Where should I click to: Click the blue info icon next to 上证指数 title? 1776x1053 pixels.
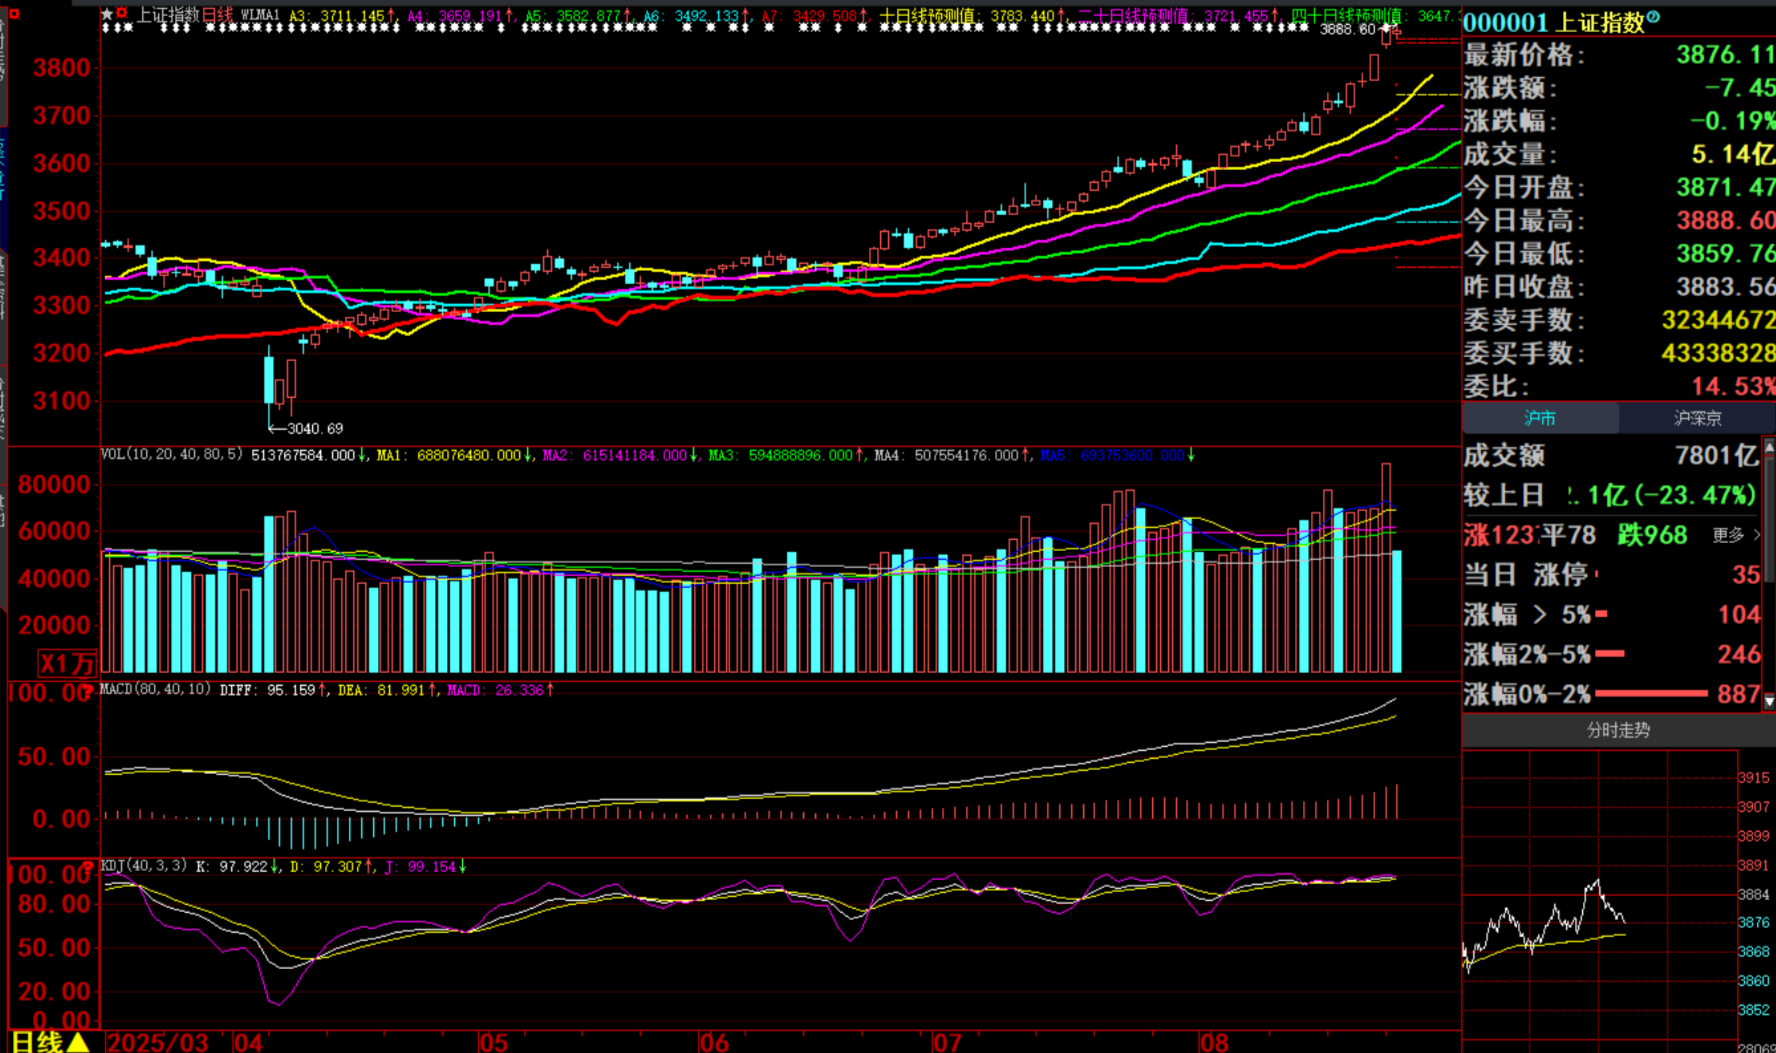pos(1653,17)
